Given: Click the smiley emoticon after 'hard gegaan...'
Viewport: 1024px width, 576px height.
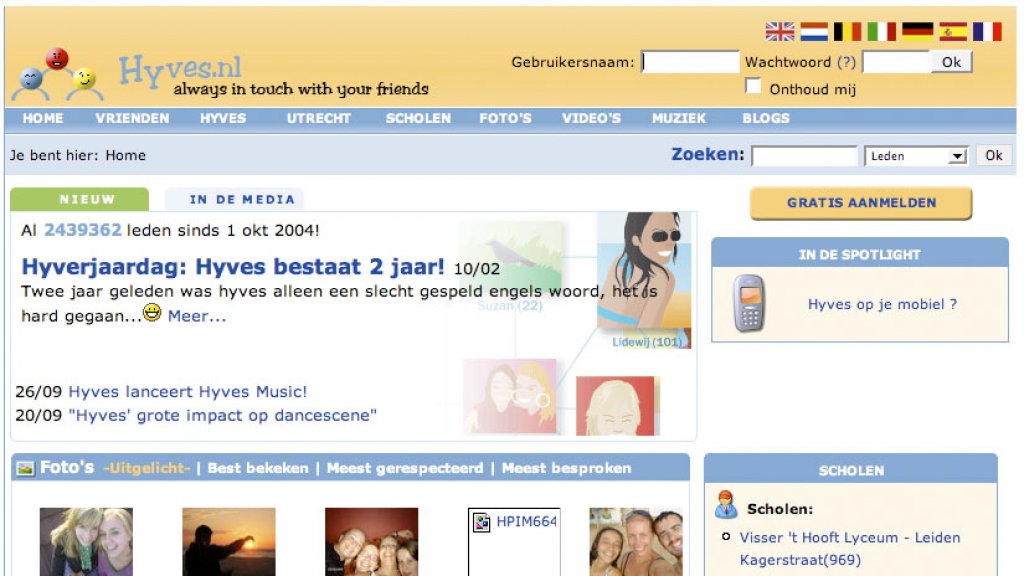Looking at the screenshot, I should coord(152,313).
